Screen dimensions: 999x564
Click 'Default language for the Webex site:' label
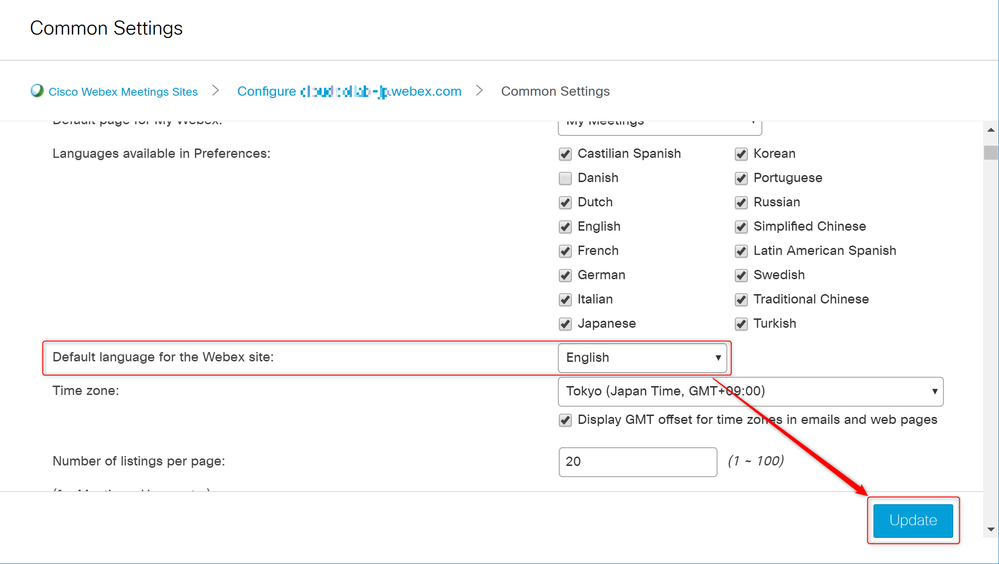click(163, 357)
